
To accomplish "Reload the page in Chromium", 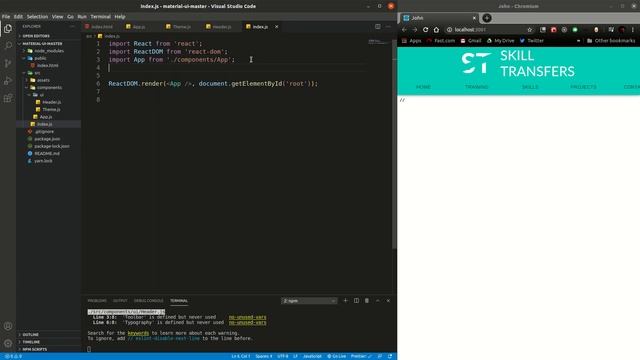I will [x=425, y=29].
